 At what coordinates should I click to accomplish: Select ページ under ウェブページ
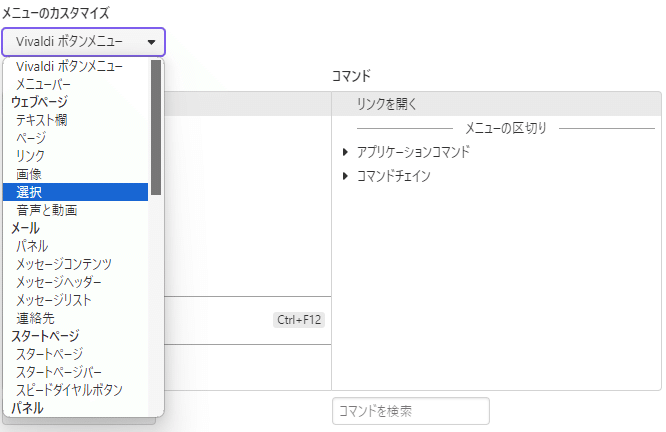point(76,138)
